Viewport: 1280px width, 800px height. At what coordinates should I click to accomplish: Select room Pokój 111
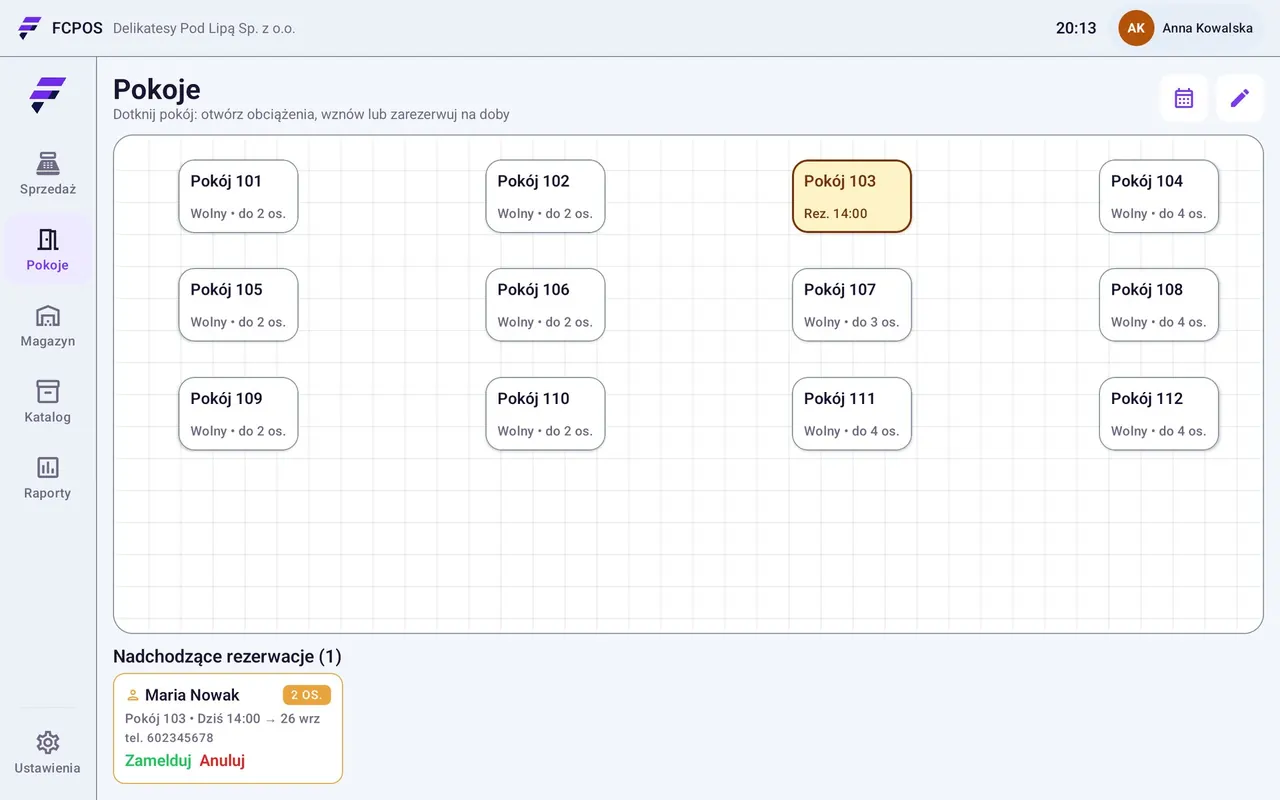pos(852,414)
